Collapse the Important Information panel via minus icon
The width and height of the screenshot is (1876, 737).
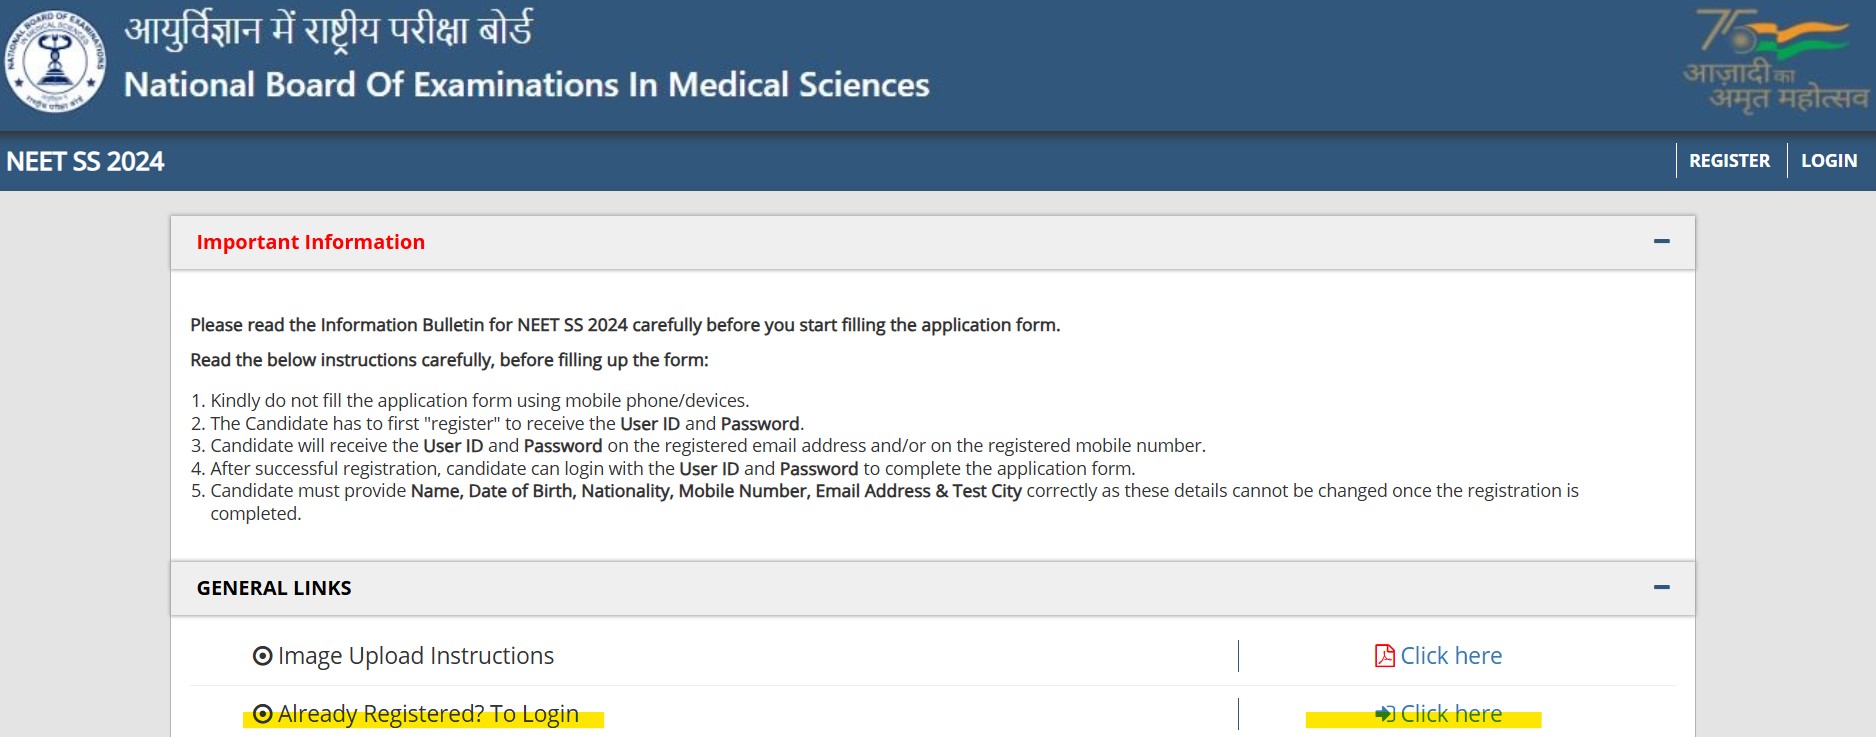[x=1661, y=242]
